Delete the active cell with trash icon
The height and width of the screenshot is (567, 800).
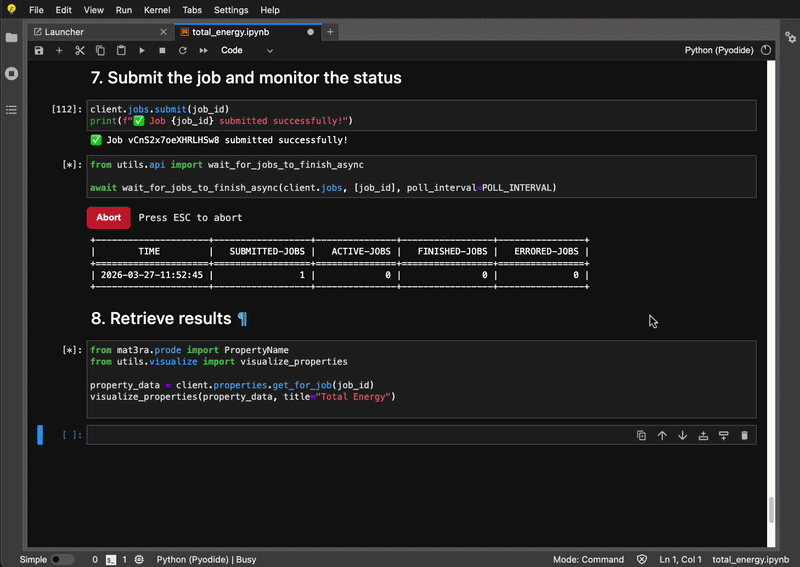pyautogui.click(x=744, y=435)
